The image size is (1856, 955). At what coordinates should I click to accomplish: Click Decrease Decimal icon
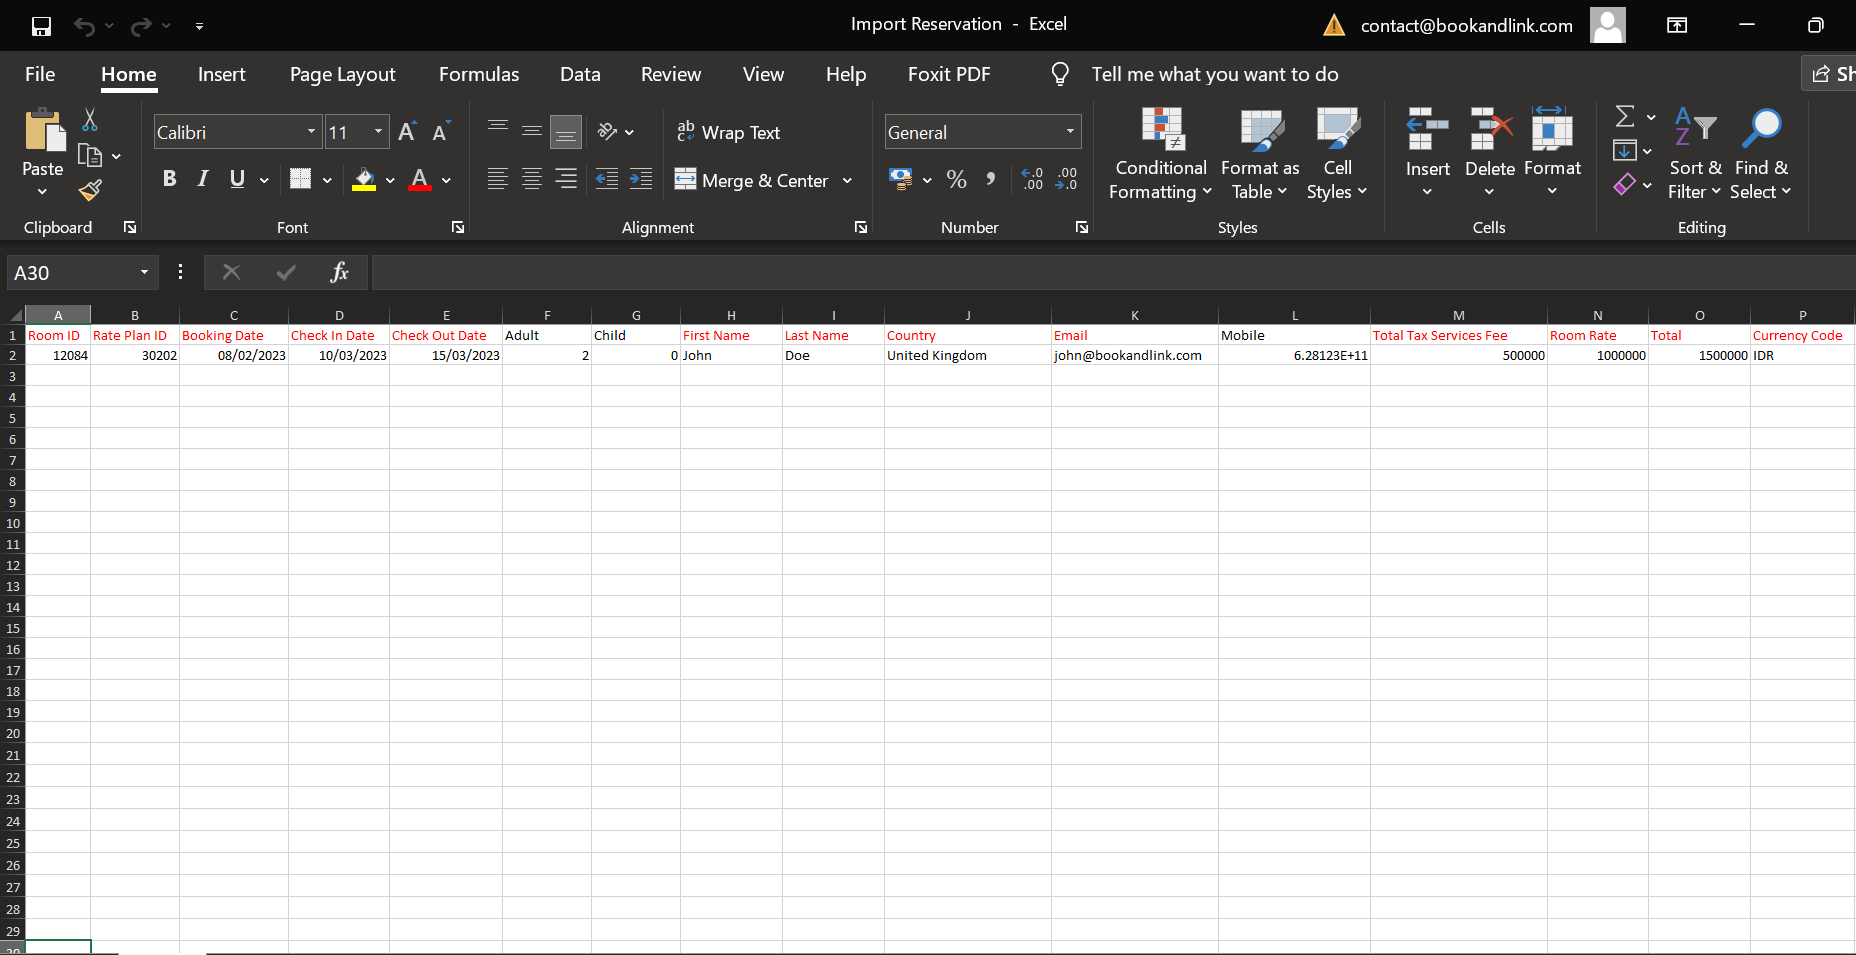(x=1067, y=179)
